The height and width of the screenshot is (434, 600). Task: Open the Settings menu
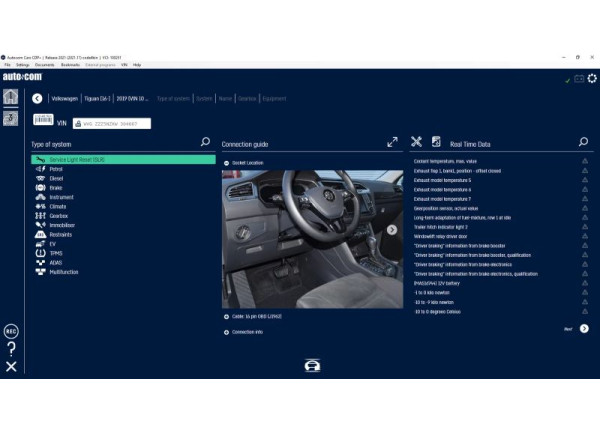coord(22,64)
